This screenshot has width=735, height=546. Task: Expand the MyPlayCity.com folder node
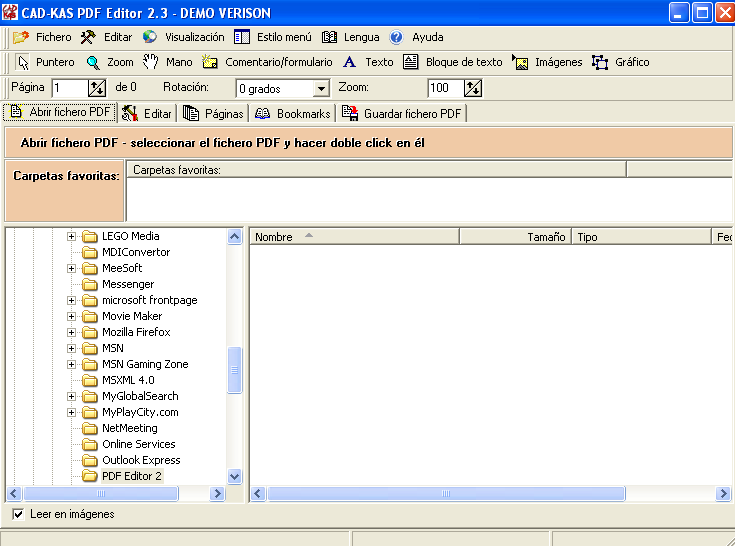71,412
